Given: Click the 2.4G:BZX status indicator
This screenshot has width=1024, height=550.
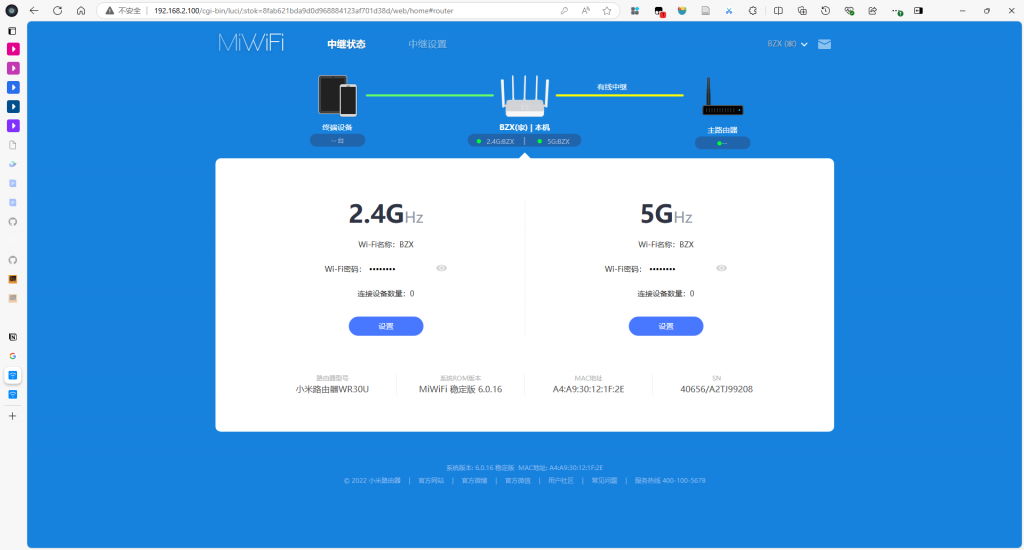Looking at the screenshot, I should 496,141.
